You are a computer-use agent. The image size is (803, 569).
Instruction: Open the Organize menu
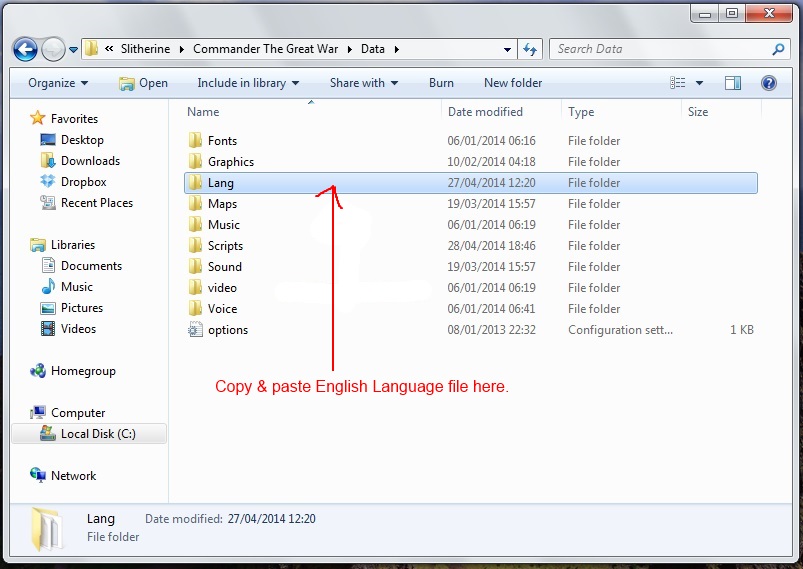tap(58, 83)
